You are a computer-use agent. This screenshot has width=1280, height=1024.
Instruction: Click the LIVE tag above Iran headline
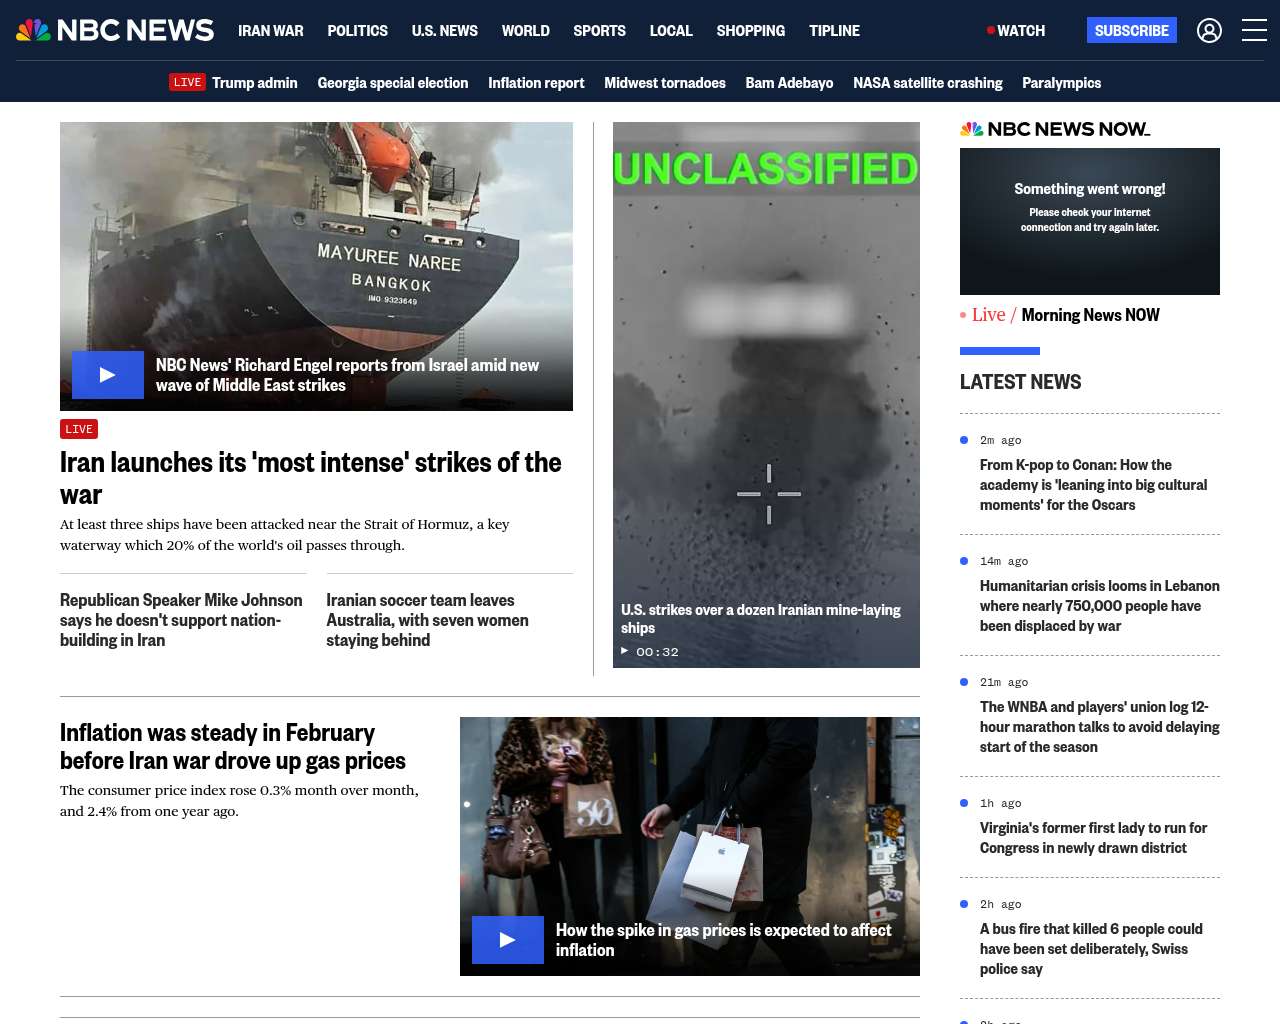[x=79, y=429]
